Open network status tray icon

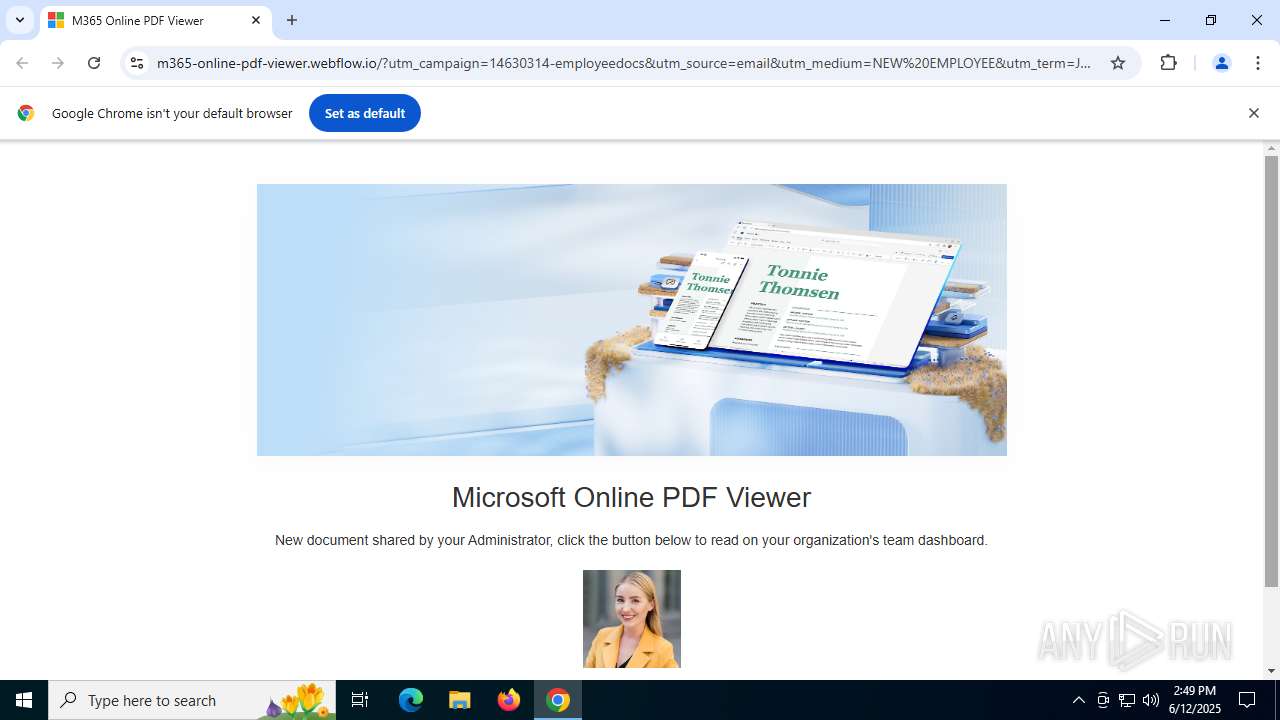pyautogui.click(x=1127, y=700)
